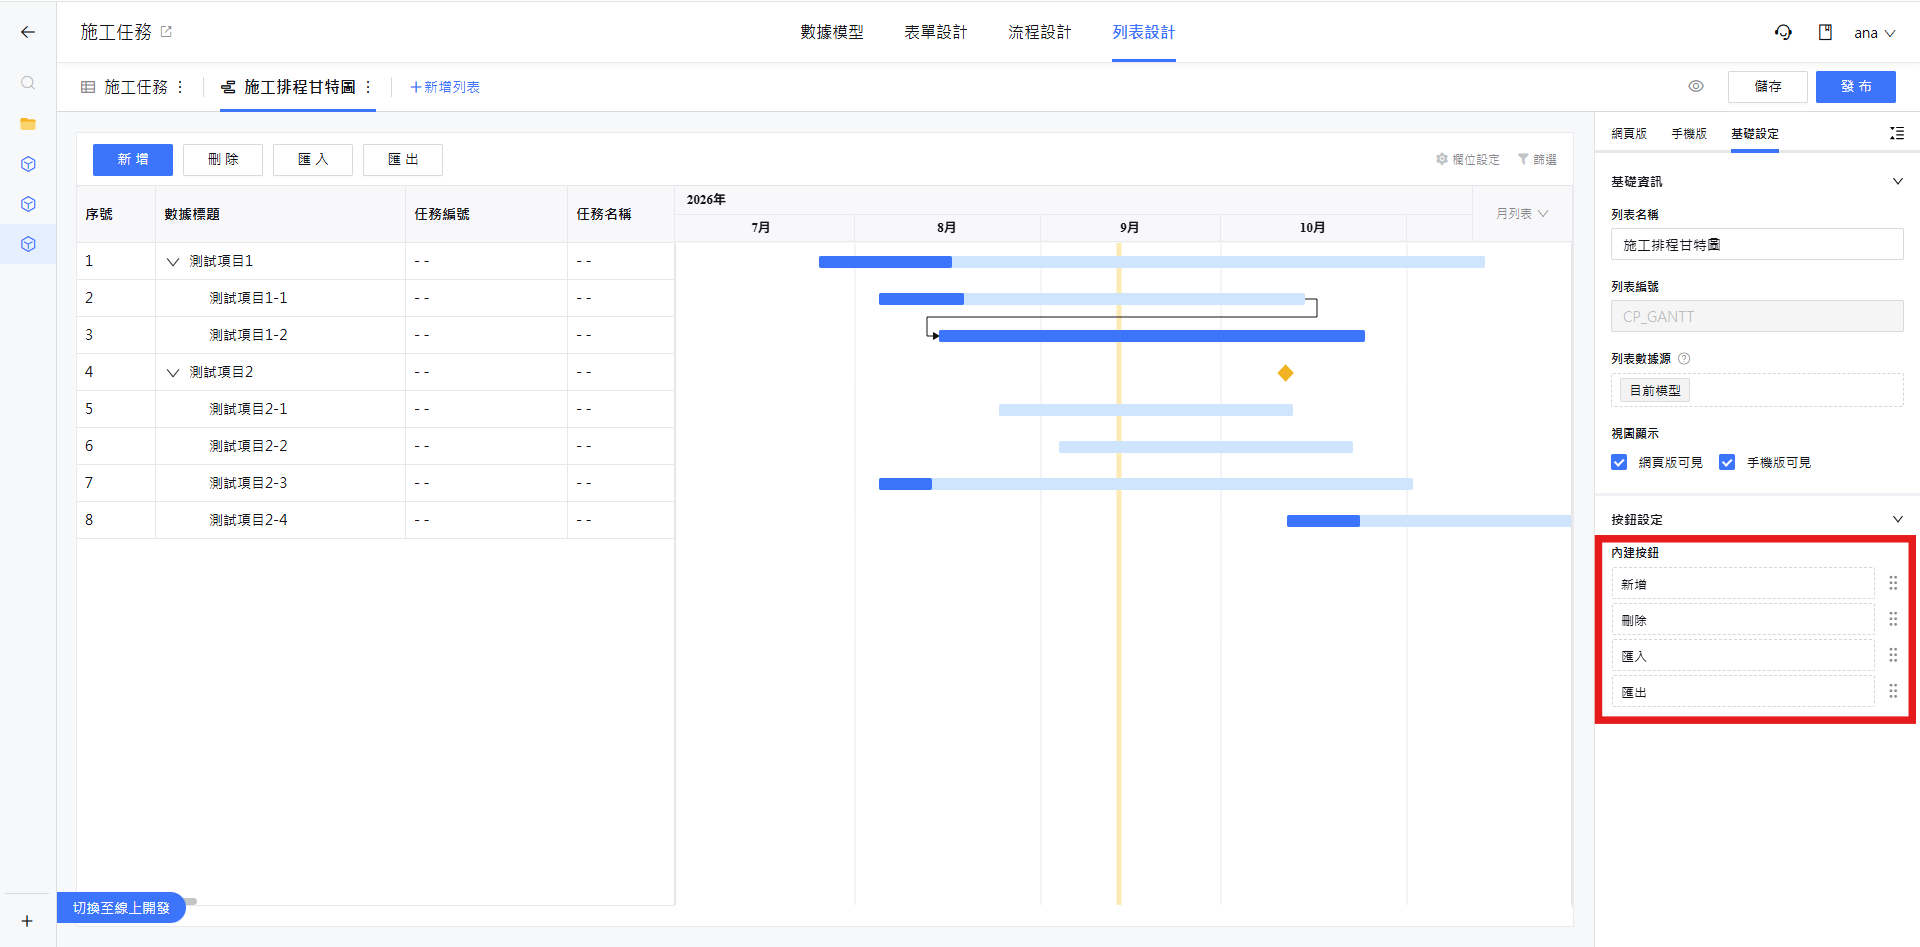Click the 目前模型 data source tag

1655,390
